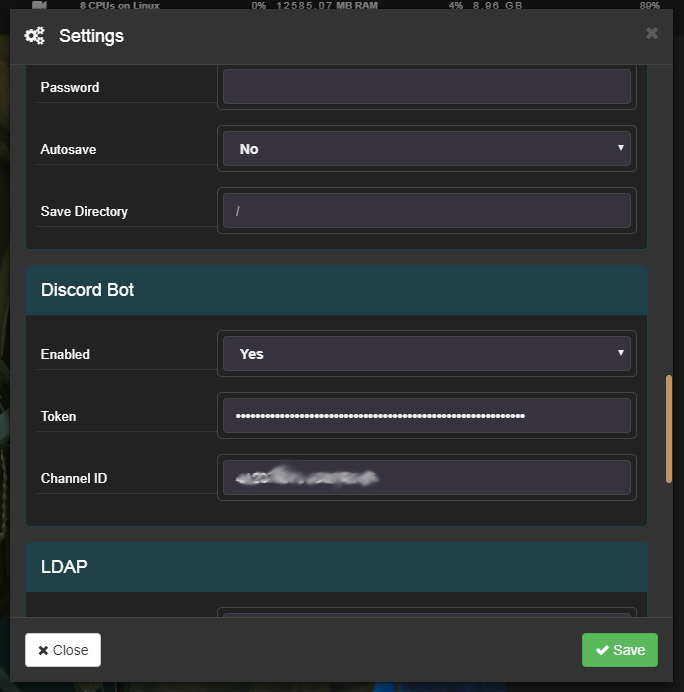The image size is (684, 692).
Task: Click the Save Directory input field
Action: 427,211
